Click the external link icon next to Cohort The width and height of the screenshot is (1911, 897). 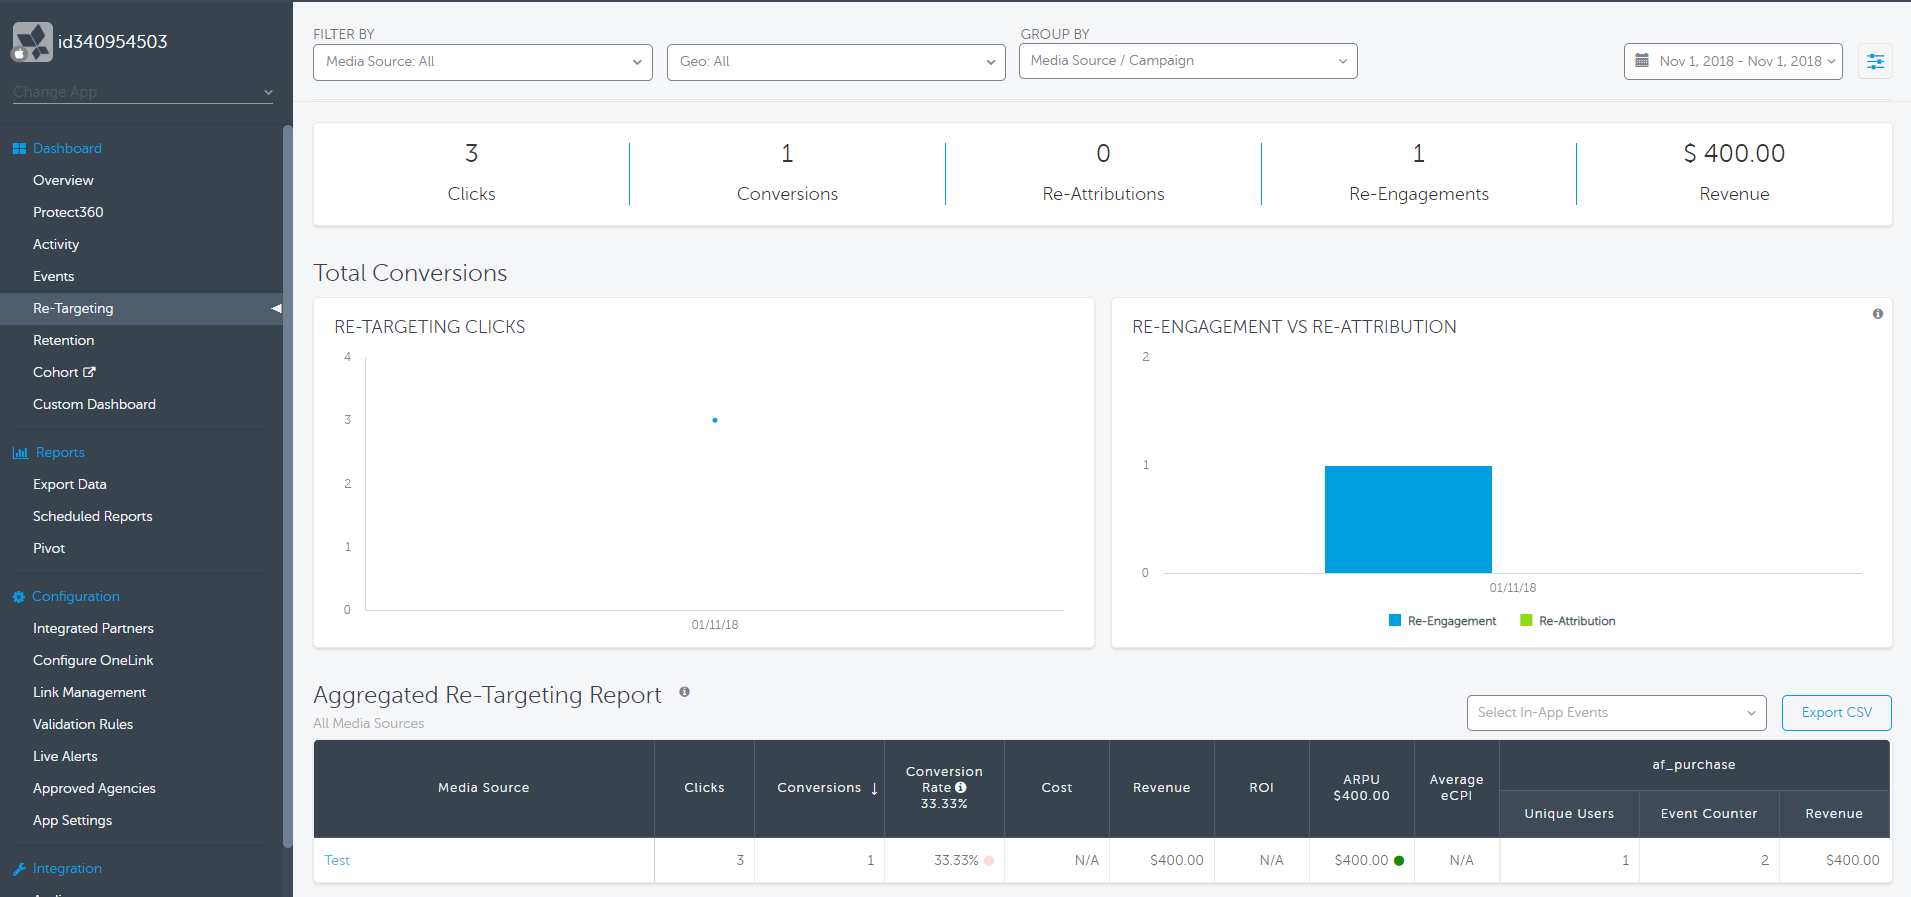pos(89,372)
